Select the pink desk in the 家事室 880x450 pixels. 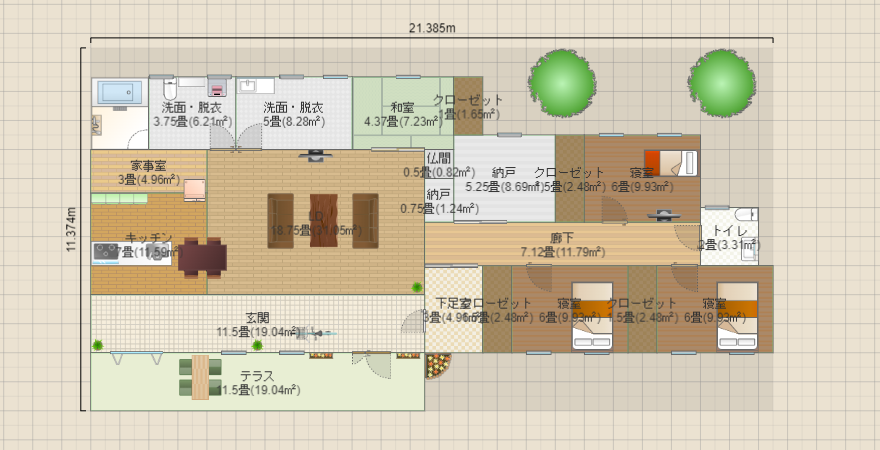[x=195, y=190]
